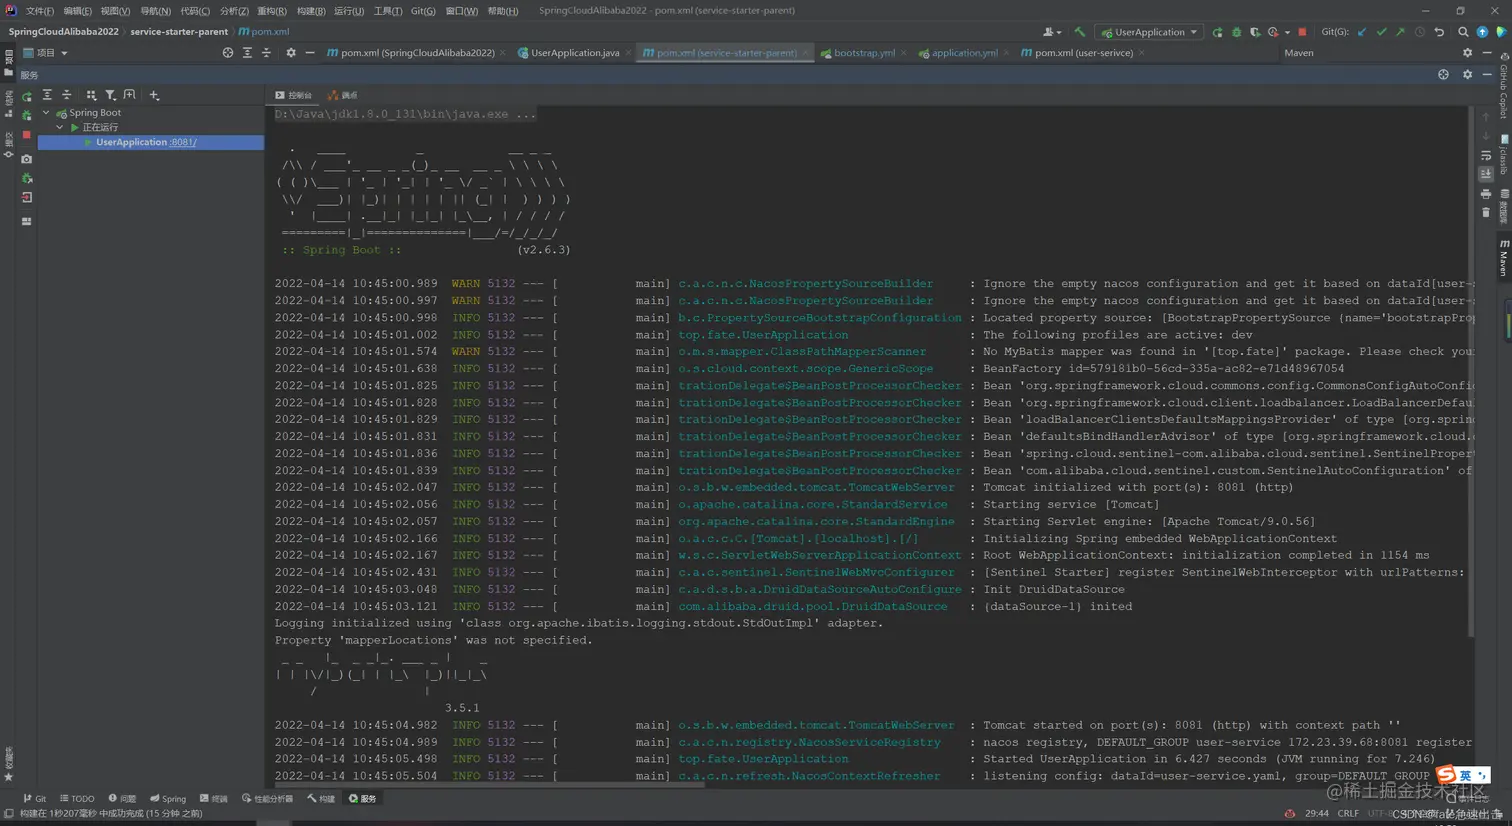This screenshot has width=1512, height=826.
Task: Print console output via printer icon
Action: [1486, 193]
